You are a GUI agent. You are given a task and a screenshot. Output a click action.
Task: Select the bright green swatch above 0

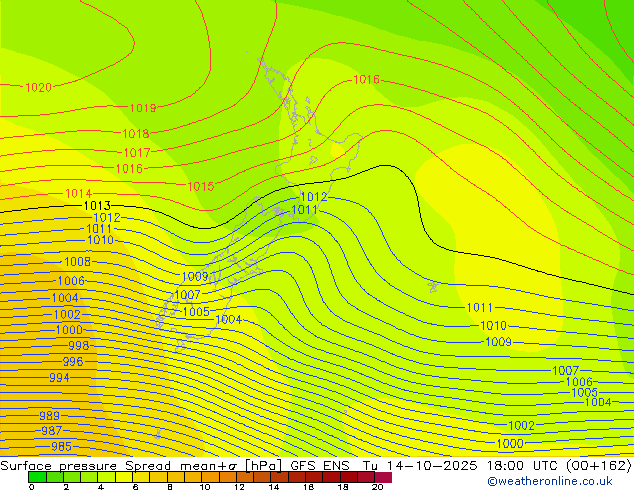click(x=37, y=477)
